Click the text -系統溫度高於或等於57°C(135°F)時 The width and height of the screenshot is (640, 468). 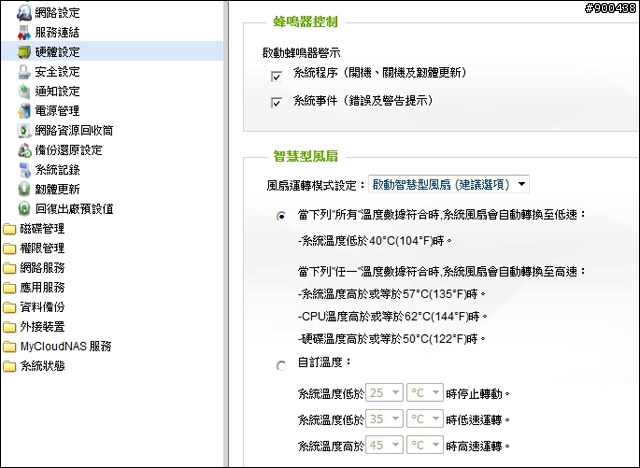(x=392, y=294)
